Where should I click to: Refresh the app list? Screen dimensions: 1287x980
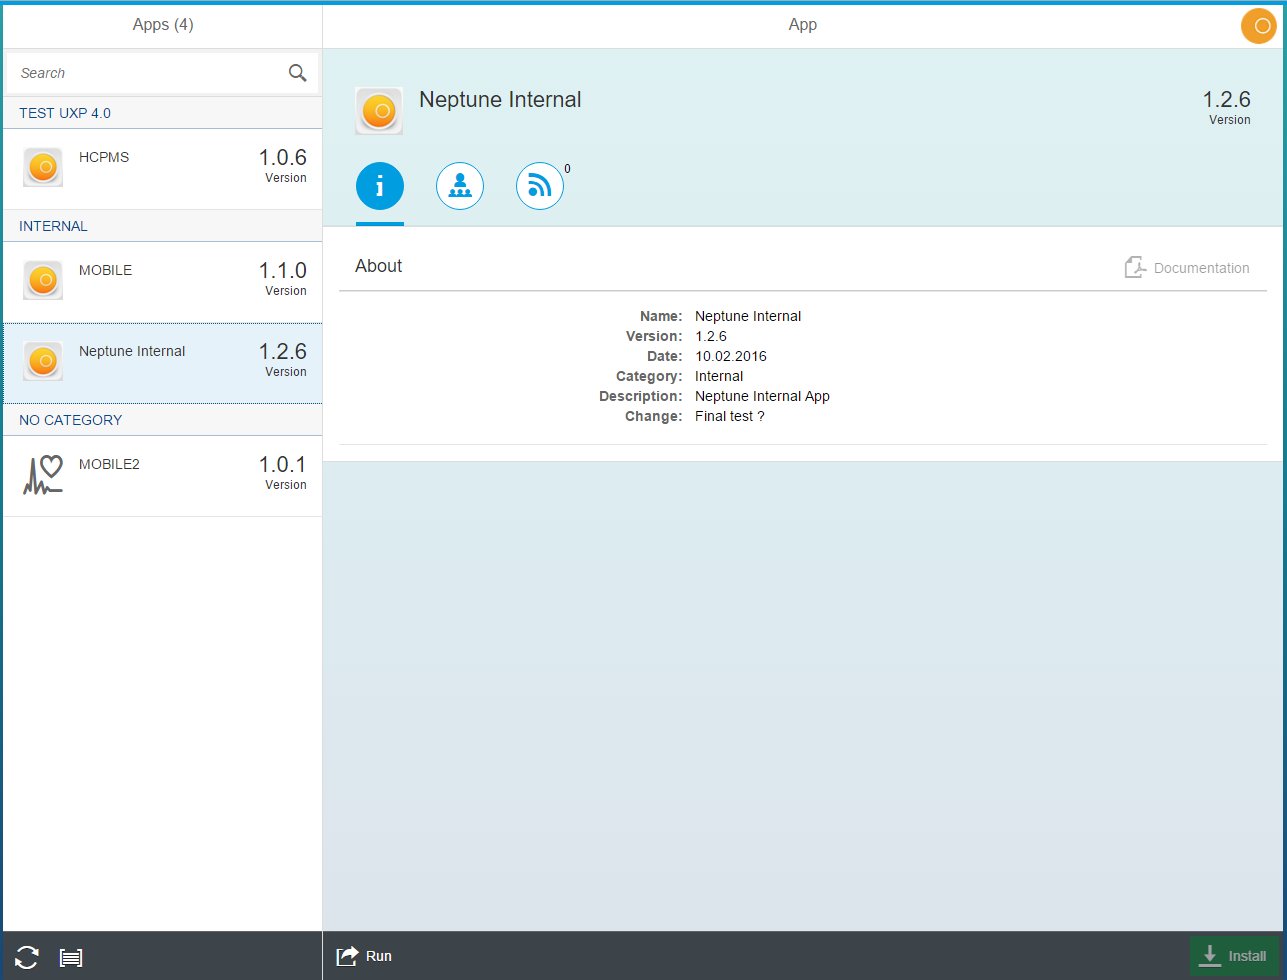(26, 957)
